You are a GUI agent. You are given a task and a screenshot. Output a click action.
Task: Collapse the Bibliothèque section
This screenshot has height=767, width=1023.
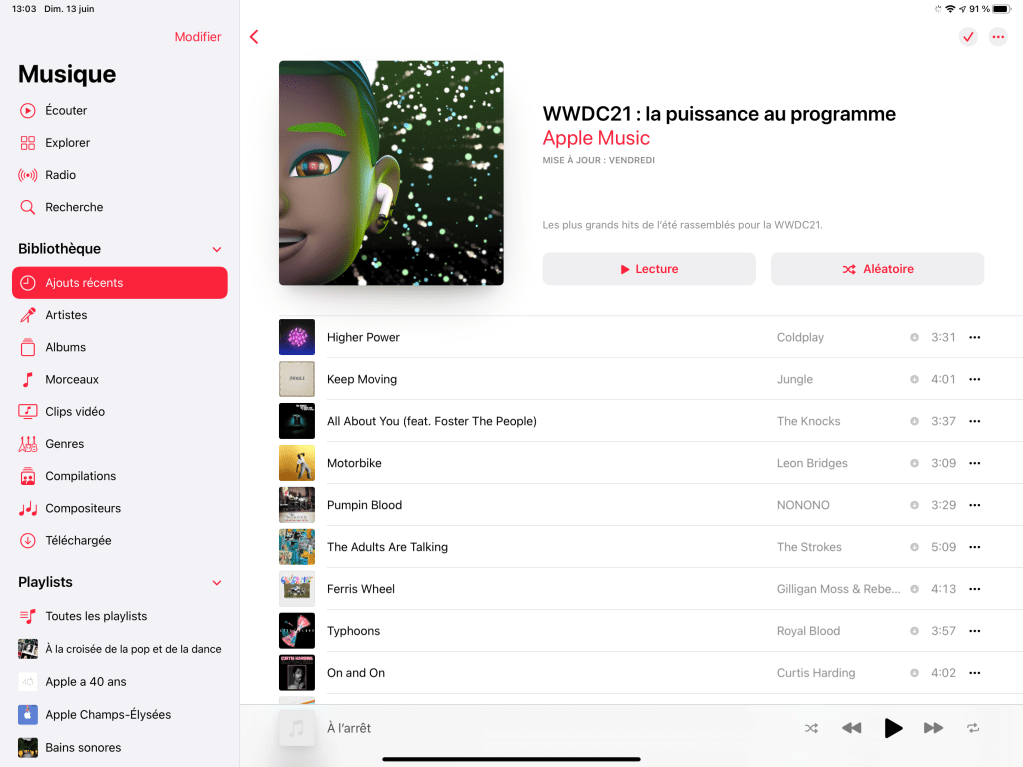pyautogui.click(x=217, y=249)
